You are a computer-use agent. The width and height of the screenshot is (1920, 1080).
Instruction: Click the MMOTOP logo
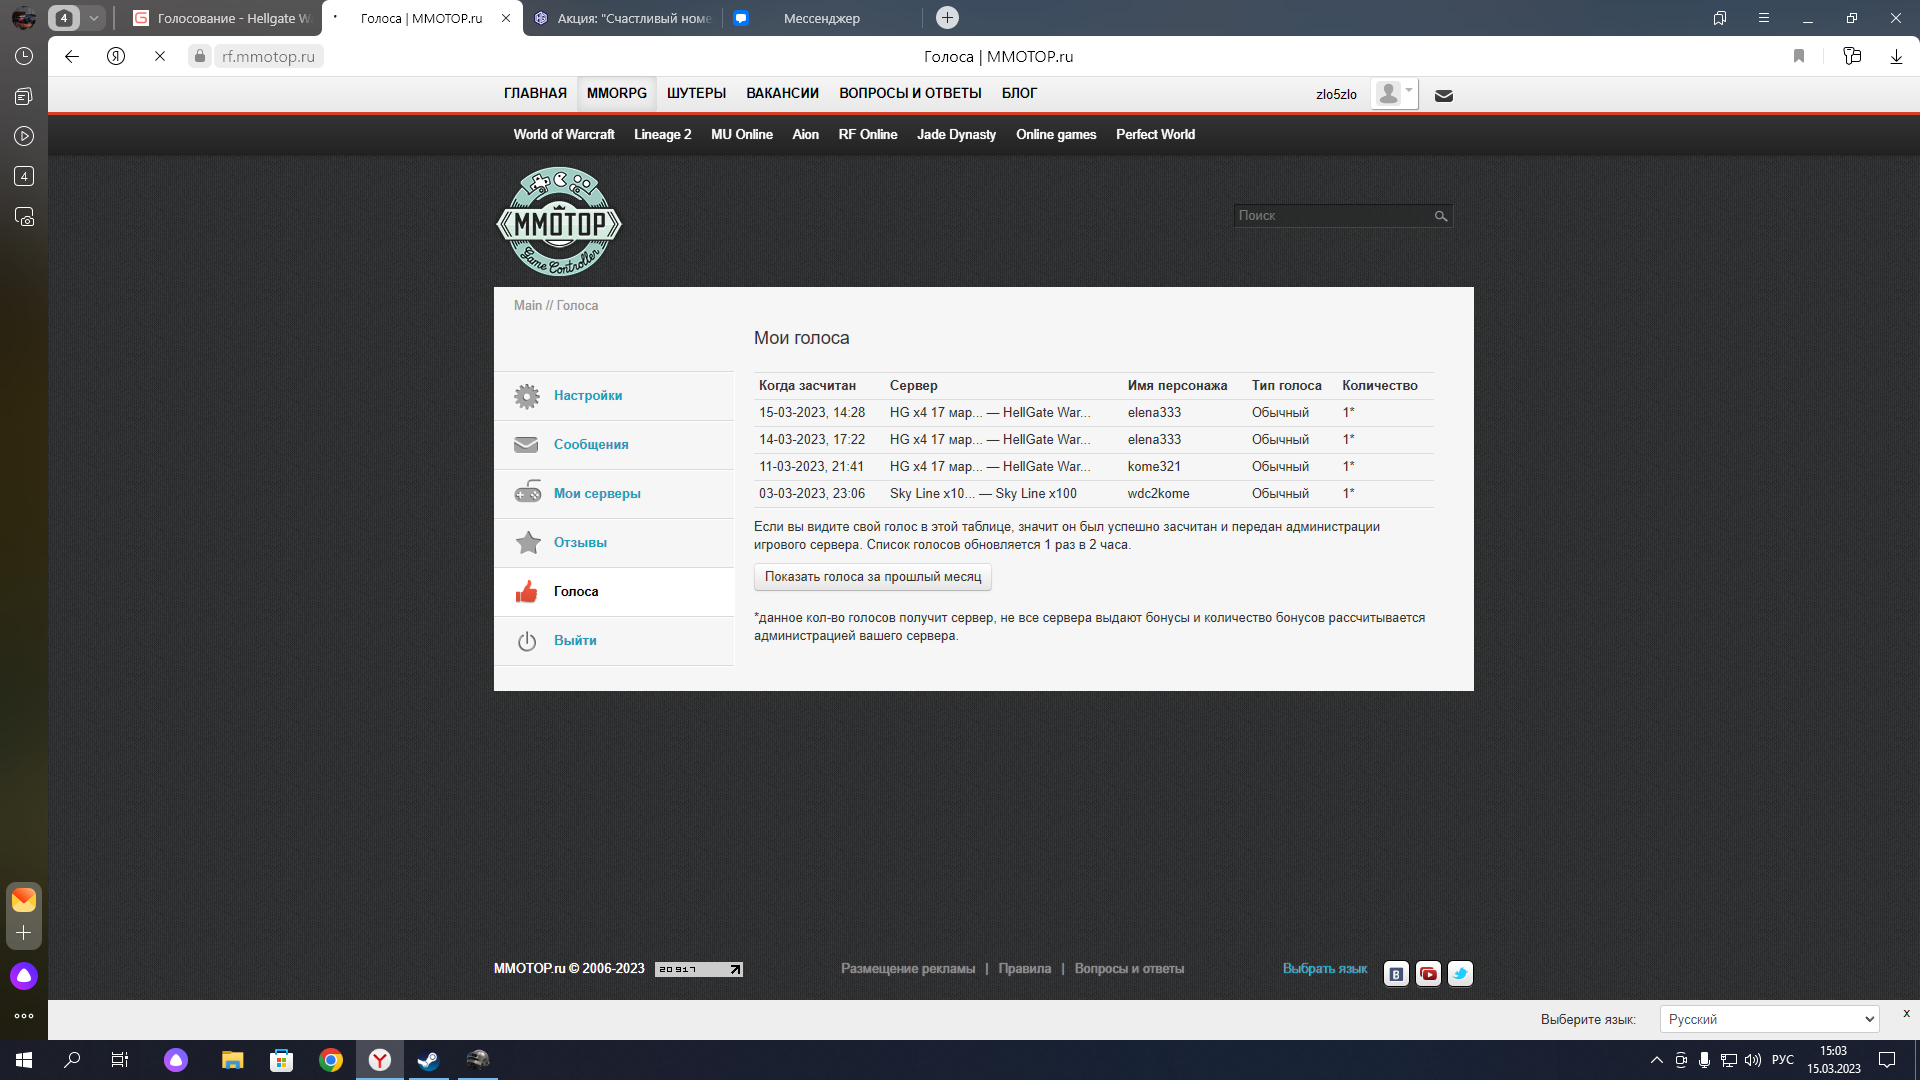tap(559, 222)
